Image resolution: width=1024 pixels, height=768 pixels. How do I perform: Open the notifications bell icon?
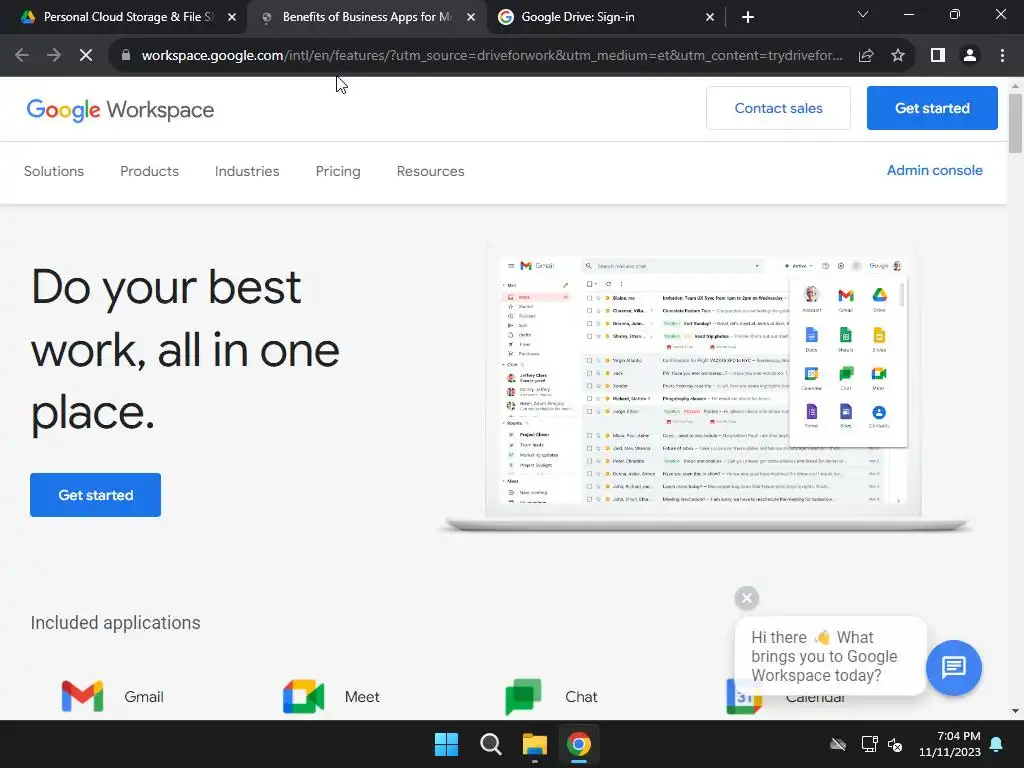[997, 744]
